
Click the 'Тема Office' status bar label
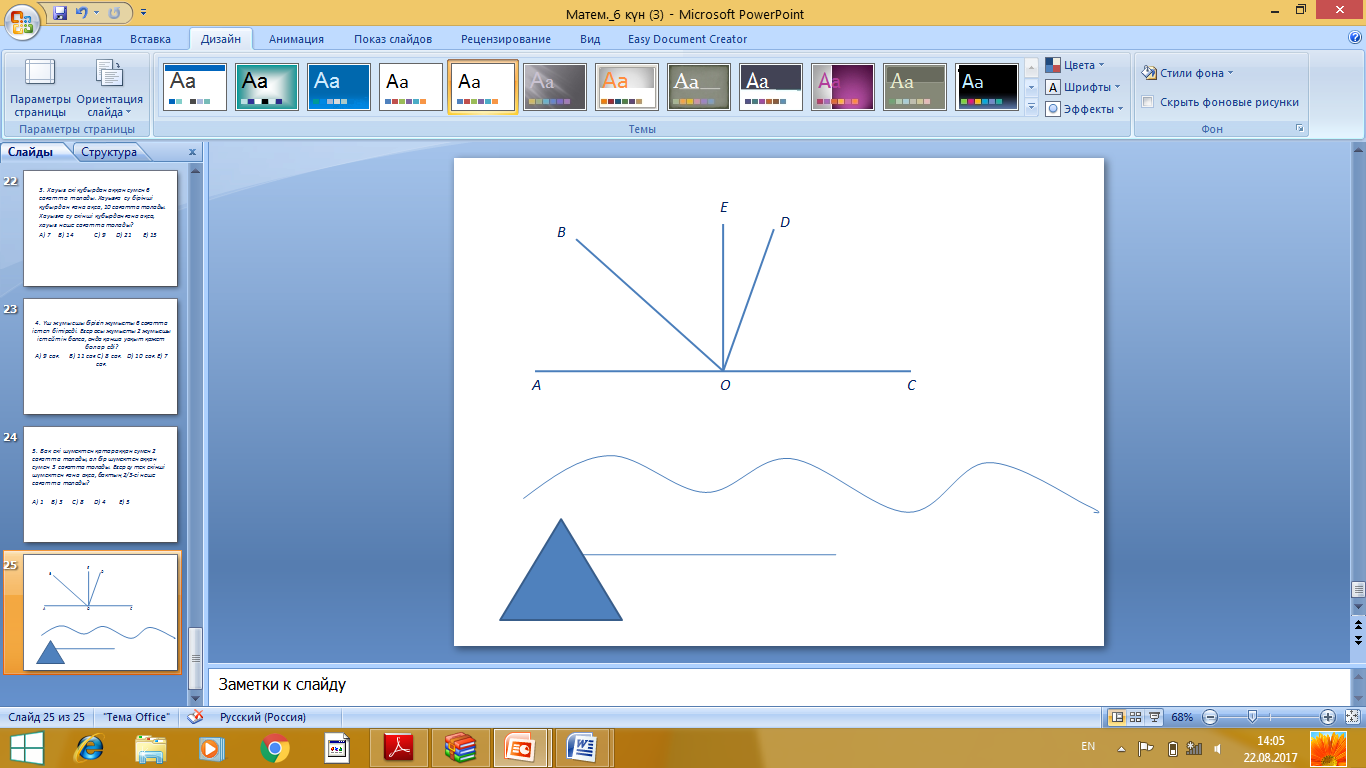[137, 717]
